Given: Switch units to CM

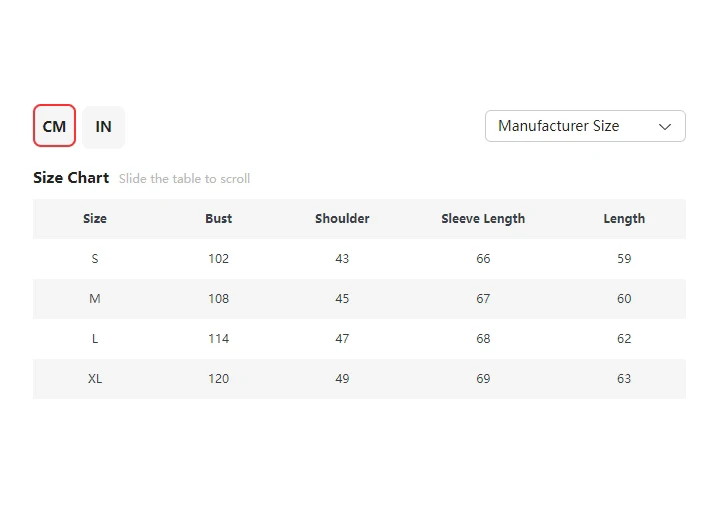Looking at the screenshot, I should pyautogui.click(x=54, y=126).
